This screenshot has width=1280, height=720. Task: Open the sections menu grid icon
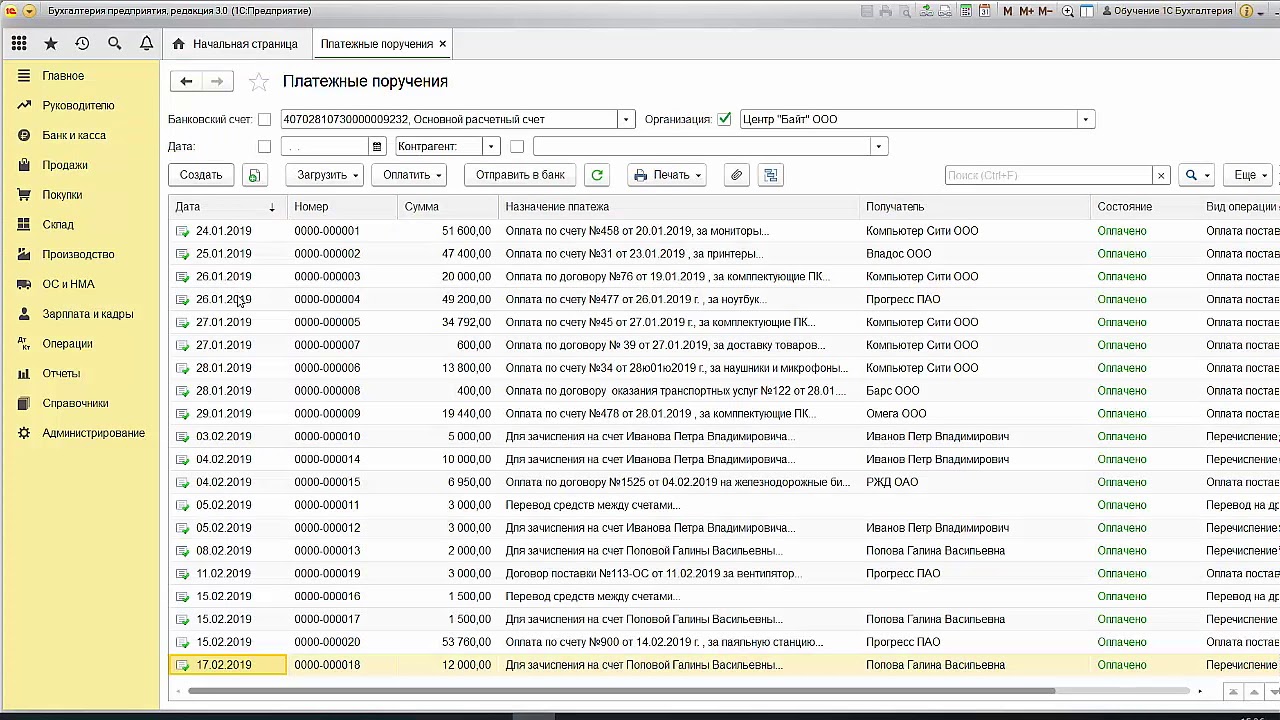click(19, 44)
